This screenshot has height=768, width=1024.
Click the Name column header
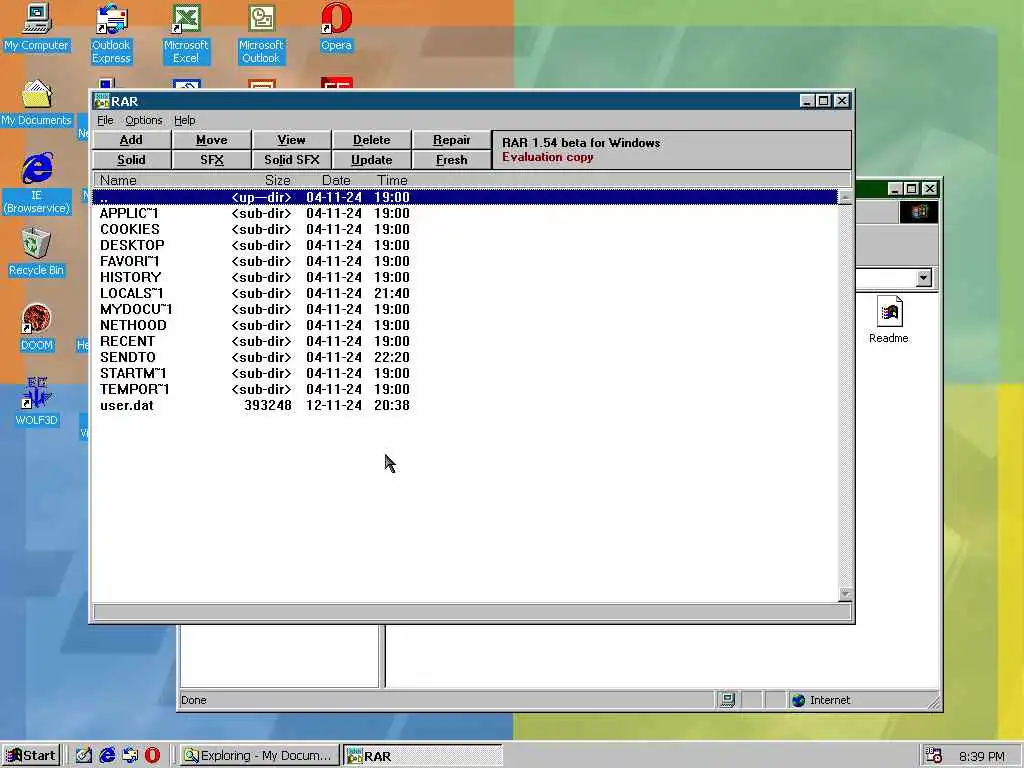pos(118,180)
